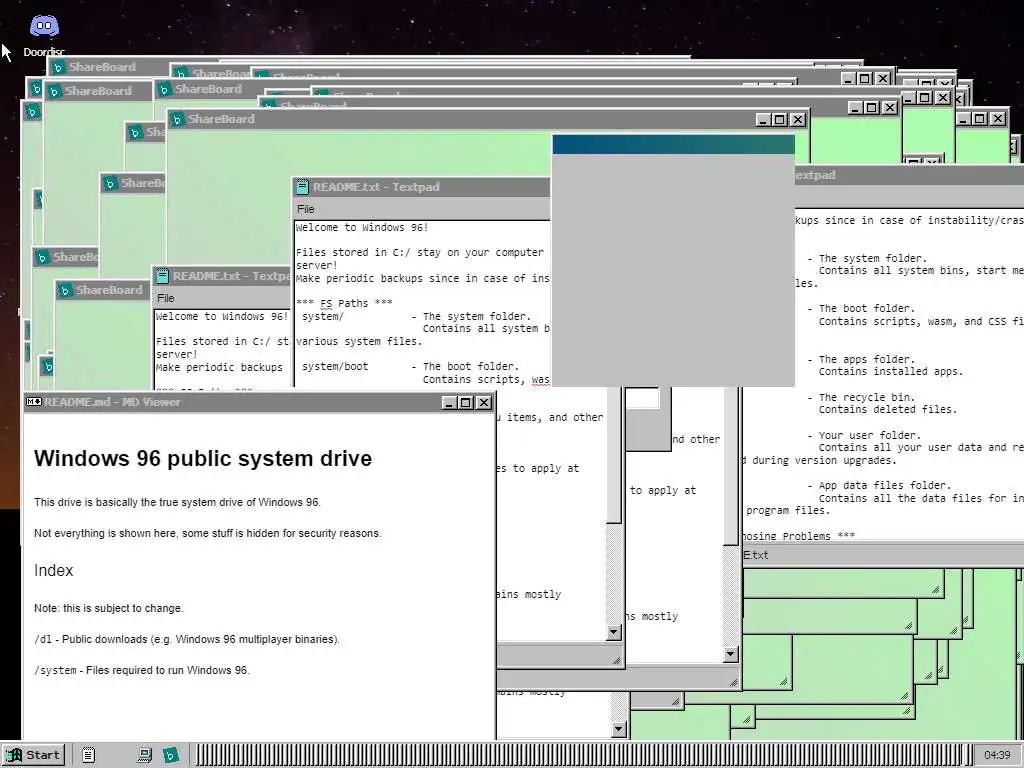Maximize the README.md MD Viewer window
The width and height of the screenshot is (1024, 768).
[466, 403]
